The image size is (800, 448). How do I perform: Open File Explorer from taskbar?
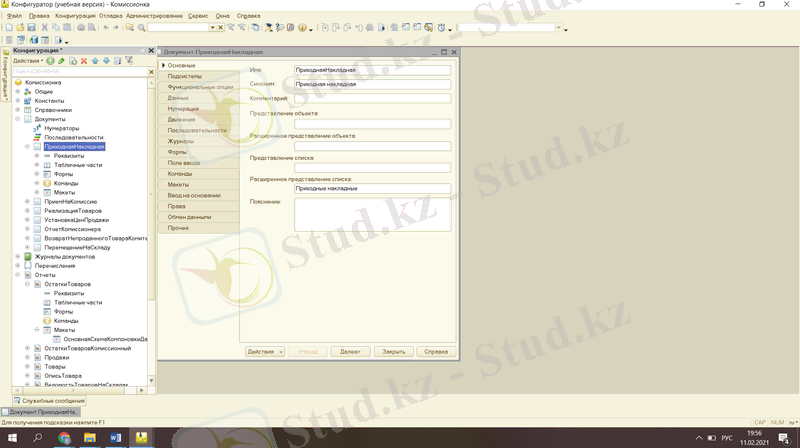(x=90, y=438)
